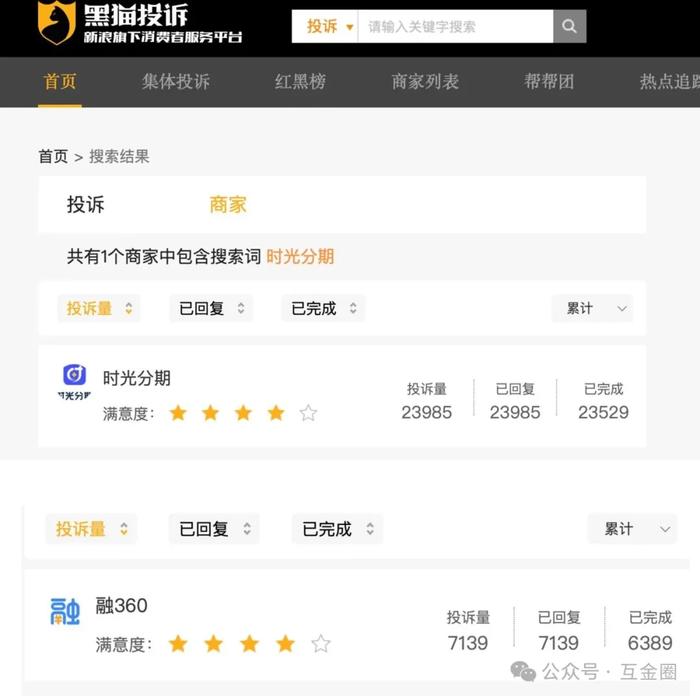Image resolution: width=700 pixels, height=700 pixels.
Task: Click the 融360 empty fifth star
Action: click(x=321, y=644)
